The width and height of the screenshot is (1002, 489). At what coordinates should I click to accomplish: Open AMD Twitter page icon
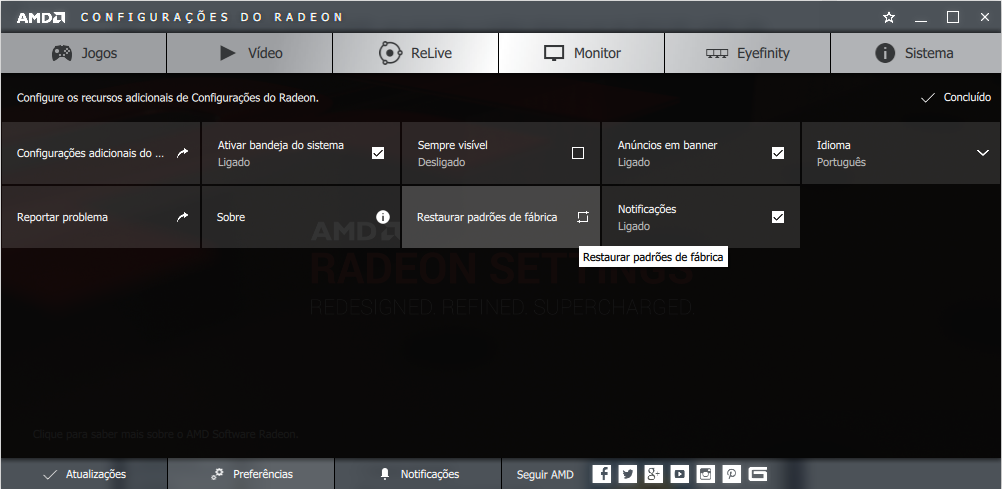tap(628, 474)
